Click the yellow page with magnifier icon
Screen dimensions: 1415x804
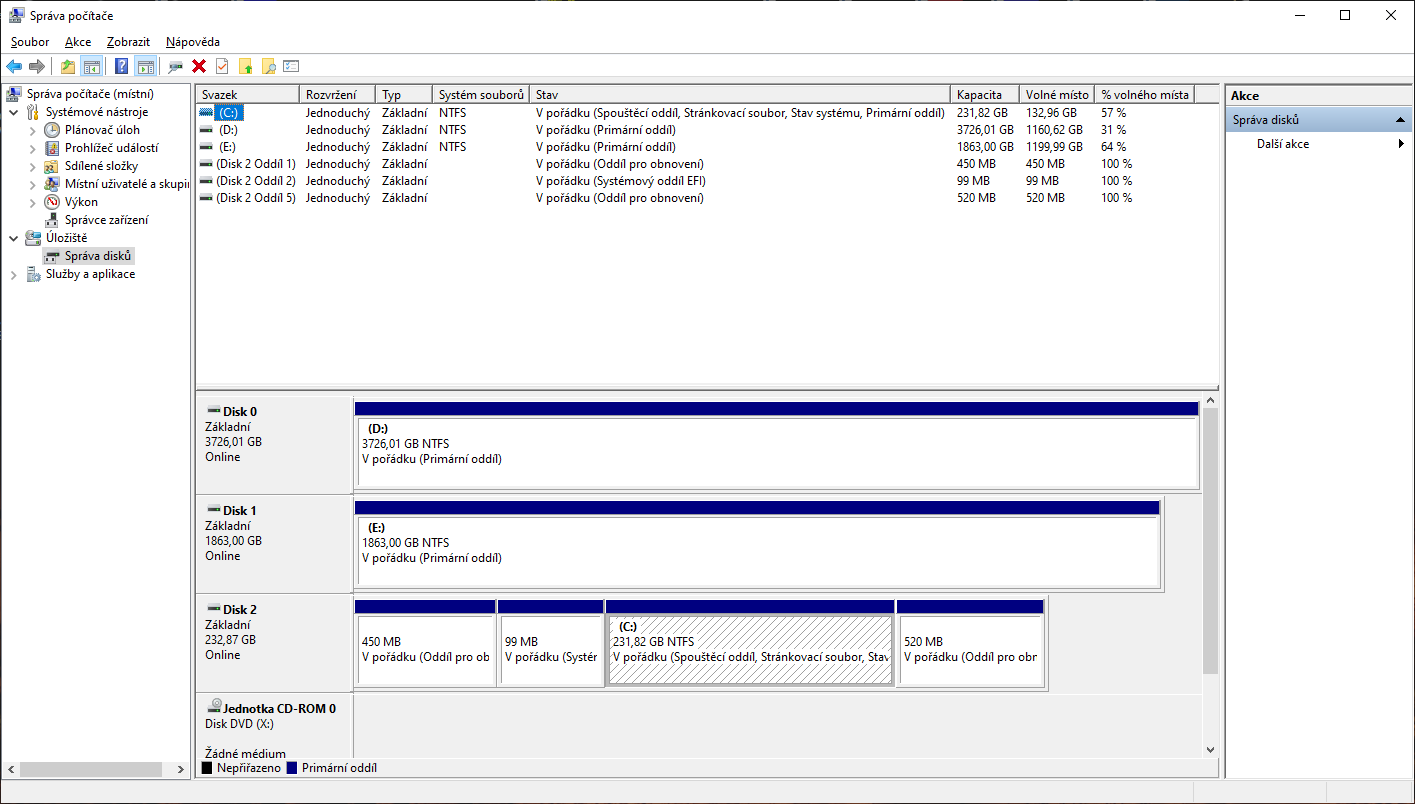[x=268, y=67]
